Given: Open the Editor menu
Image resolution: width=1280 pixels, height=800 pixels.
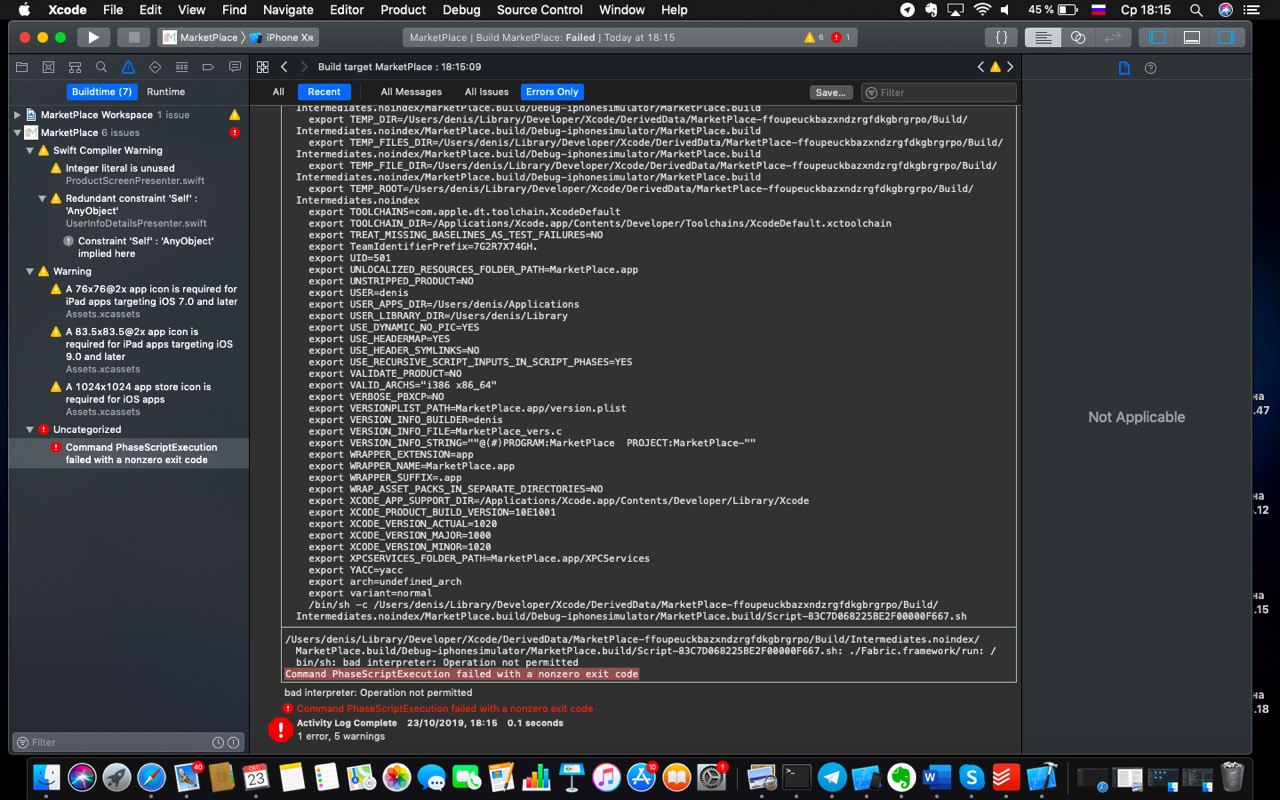Looking at the screenshot, I should pyautogui.click(x=347, y=10).
